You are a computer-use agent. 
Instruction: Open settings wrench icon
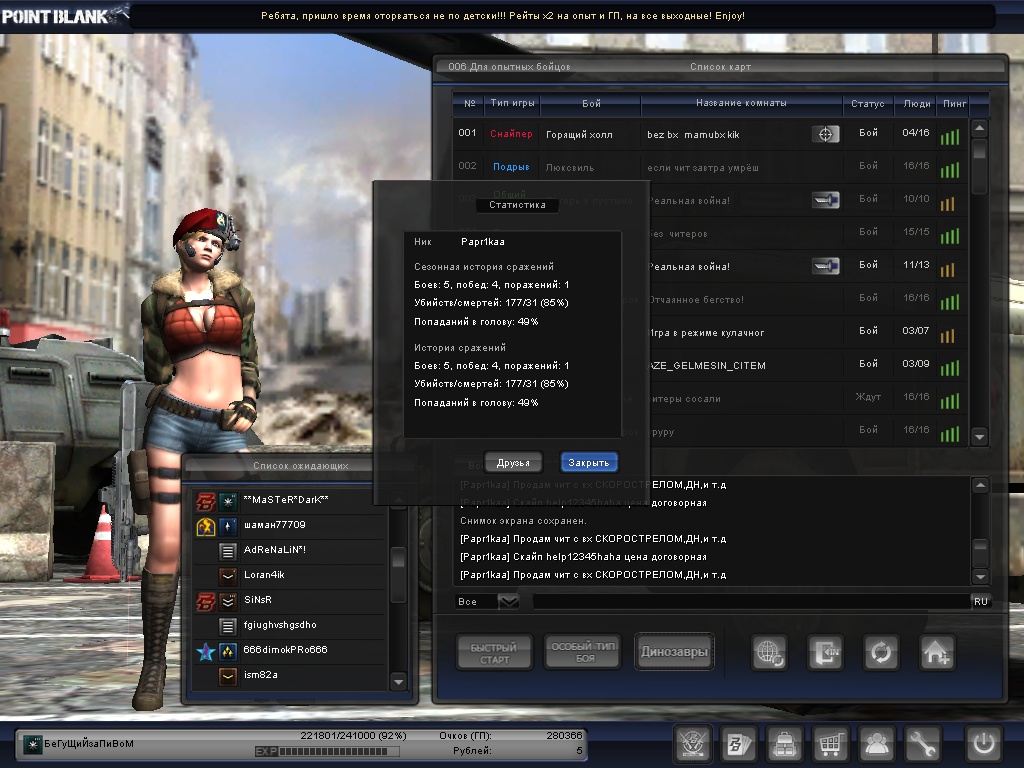click(922, 743)
